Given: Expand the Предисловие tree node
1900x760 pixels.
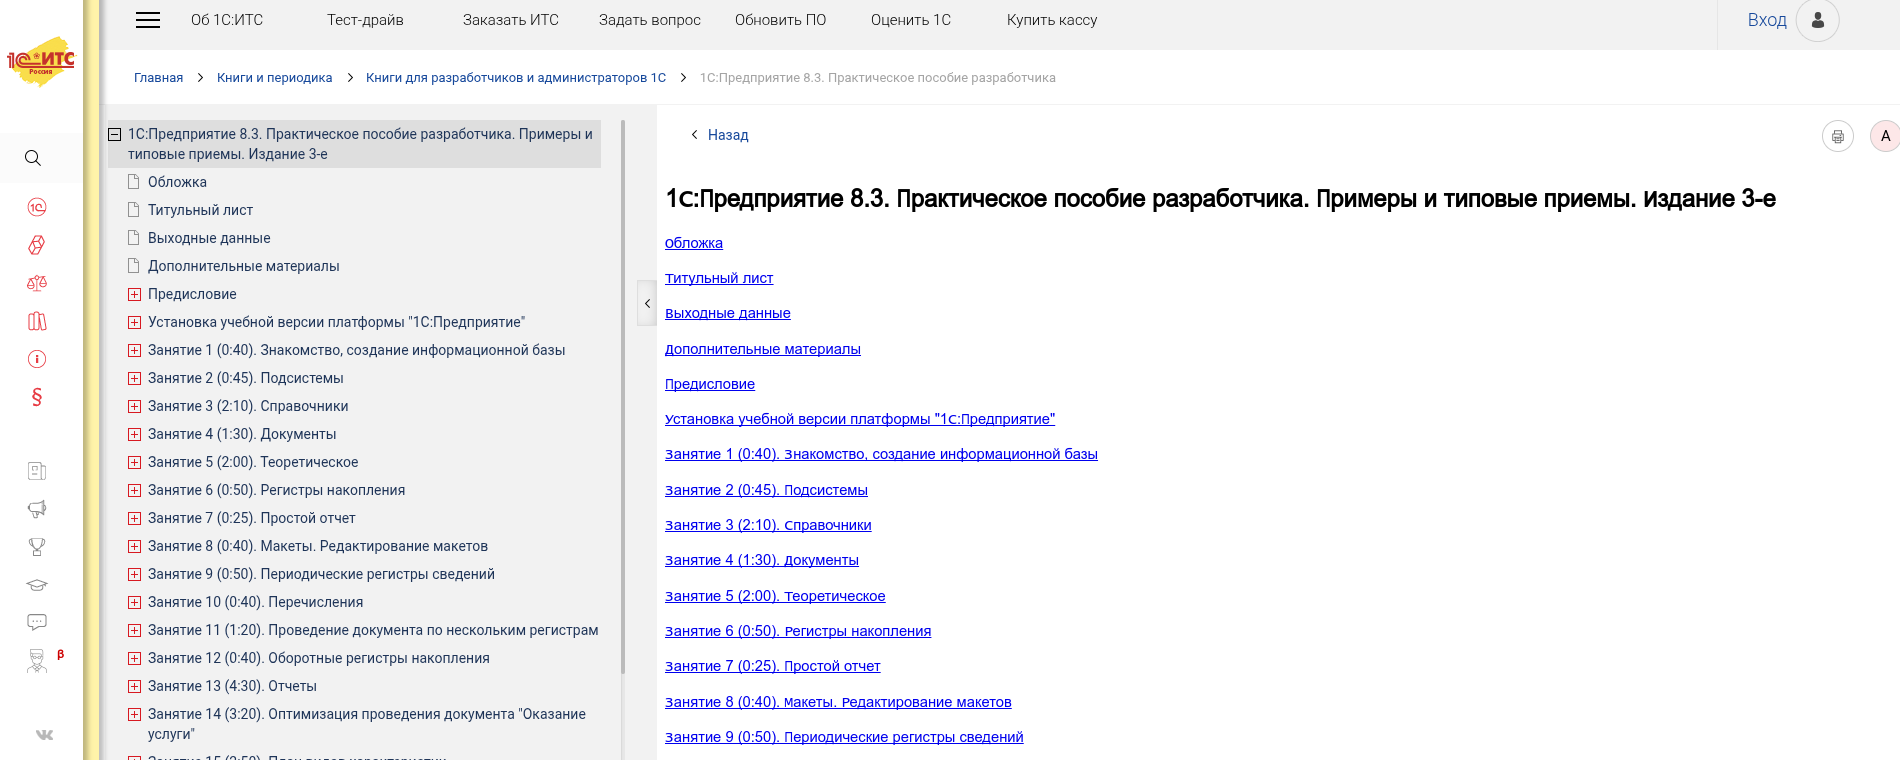Looking at the screenshot, I should pyautogui.click(x=134, y=294).
